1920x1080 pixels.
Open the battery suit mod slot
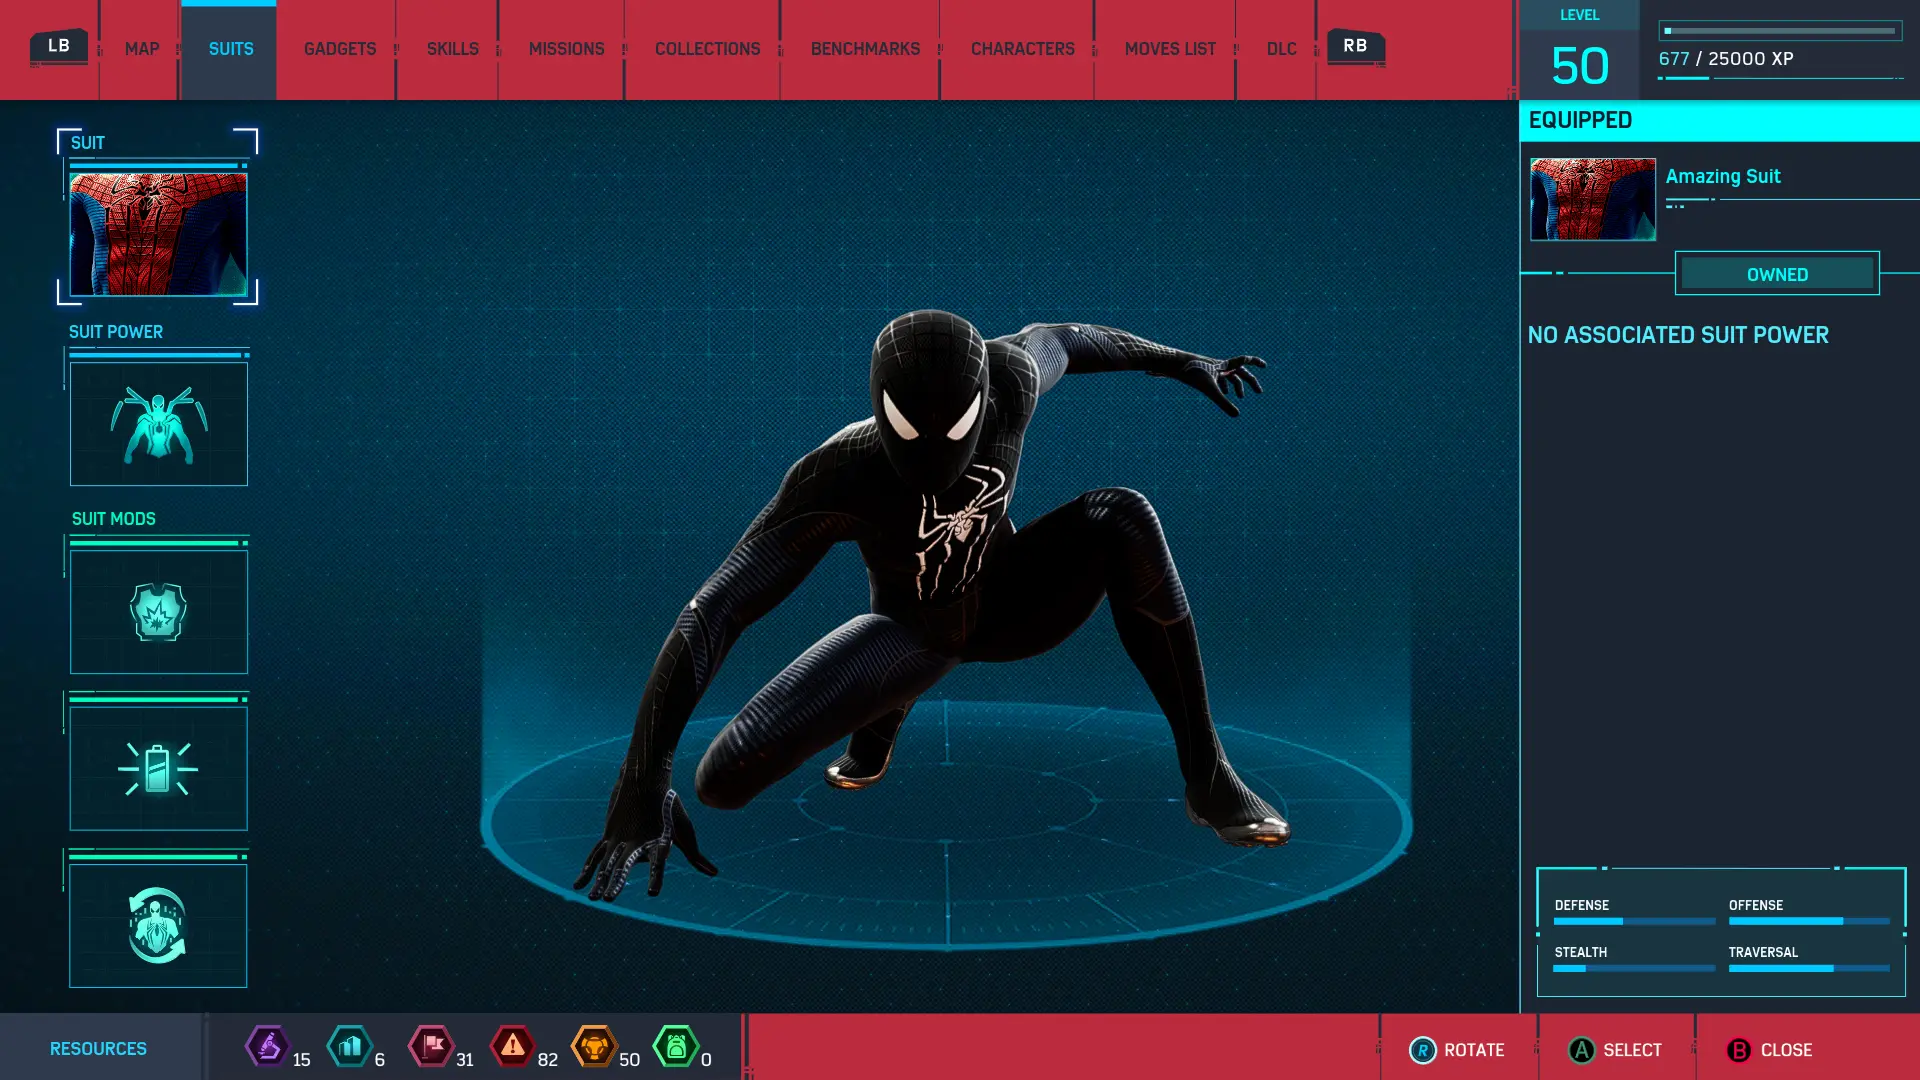point(159,769)
